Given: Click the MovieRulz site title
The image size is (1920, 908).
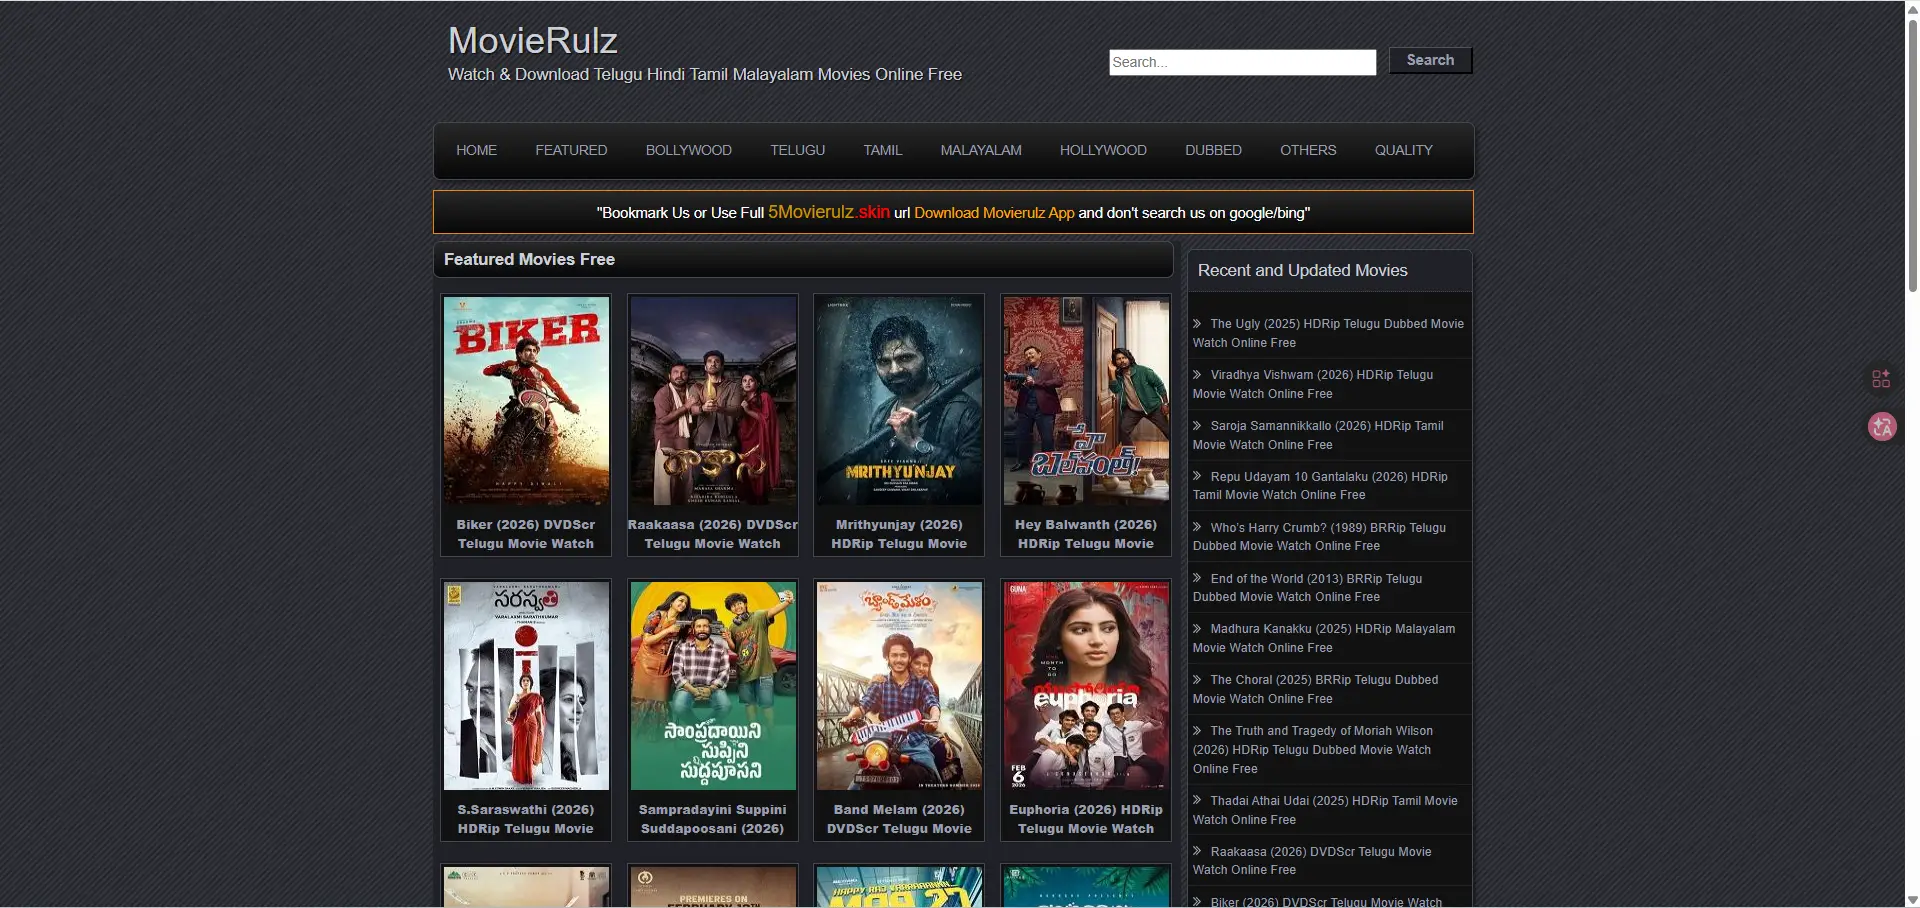Looking at the screenshot, I should pyautogui.click(x=533, y=41).
